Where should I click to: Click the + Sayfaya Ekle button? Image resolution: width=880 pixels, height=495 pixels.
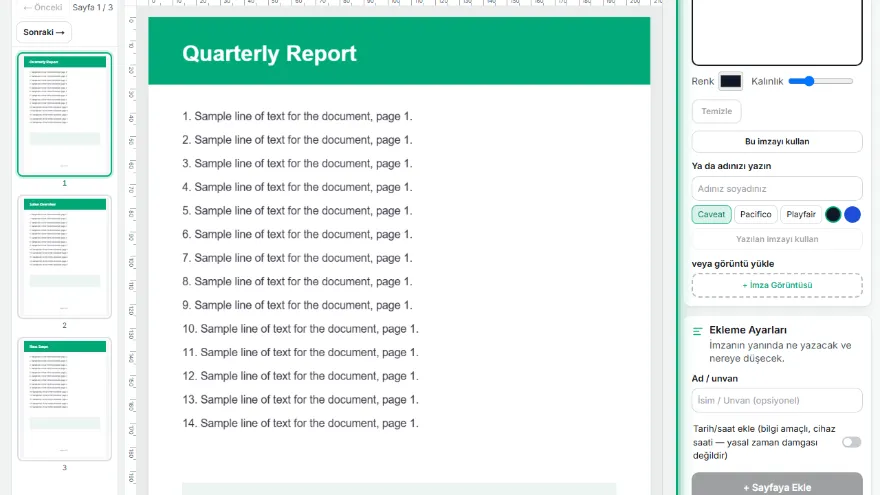click(x=777, y=485)
